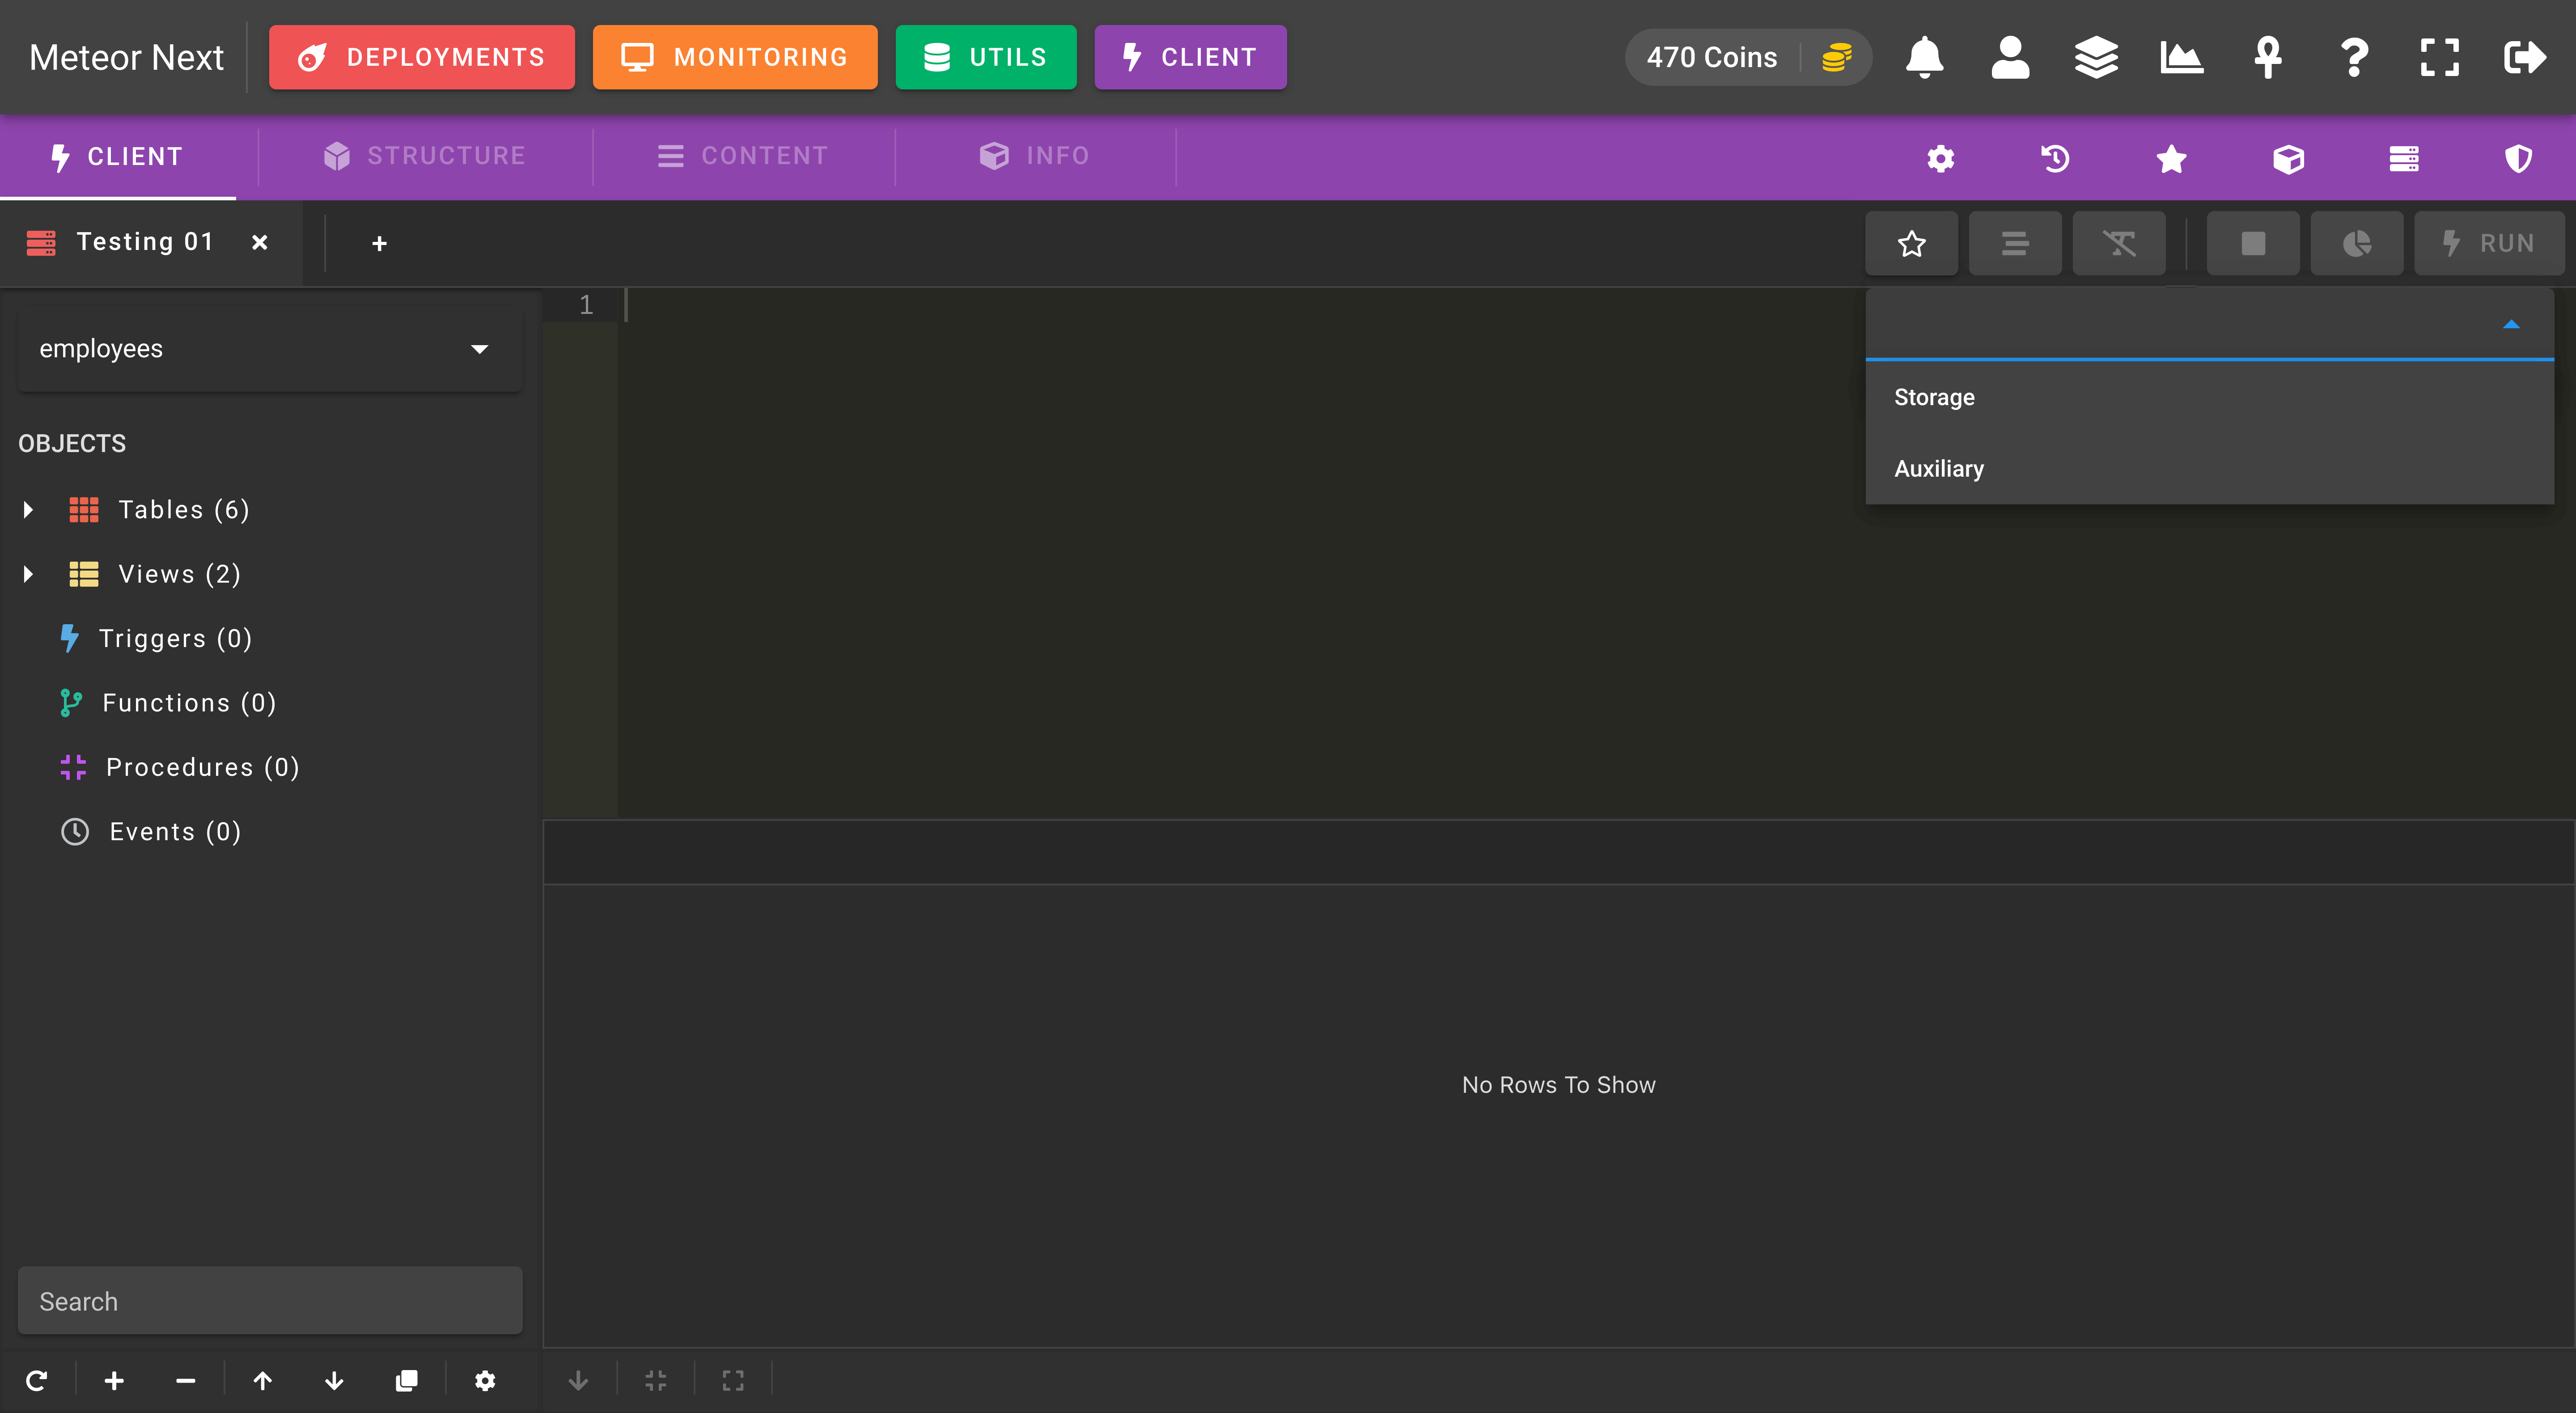Image resolution: width=2576 pixels, height=1413 pixels.
Task: Open the UTILS section
Action: [986, 57]
